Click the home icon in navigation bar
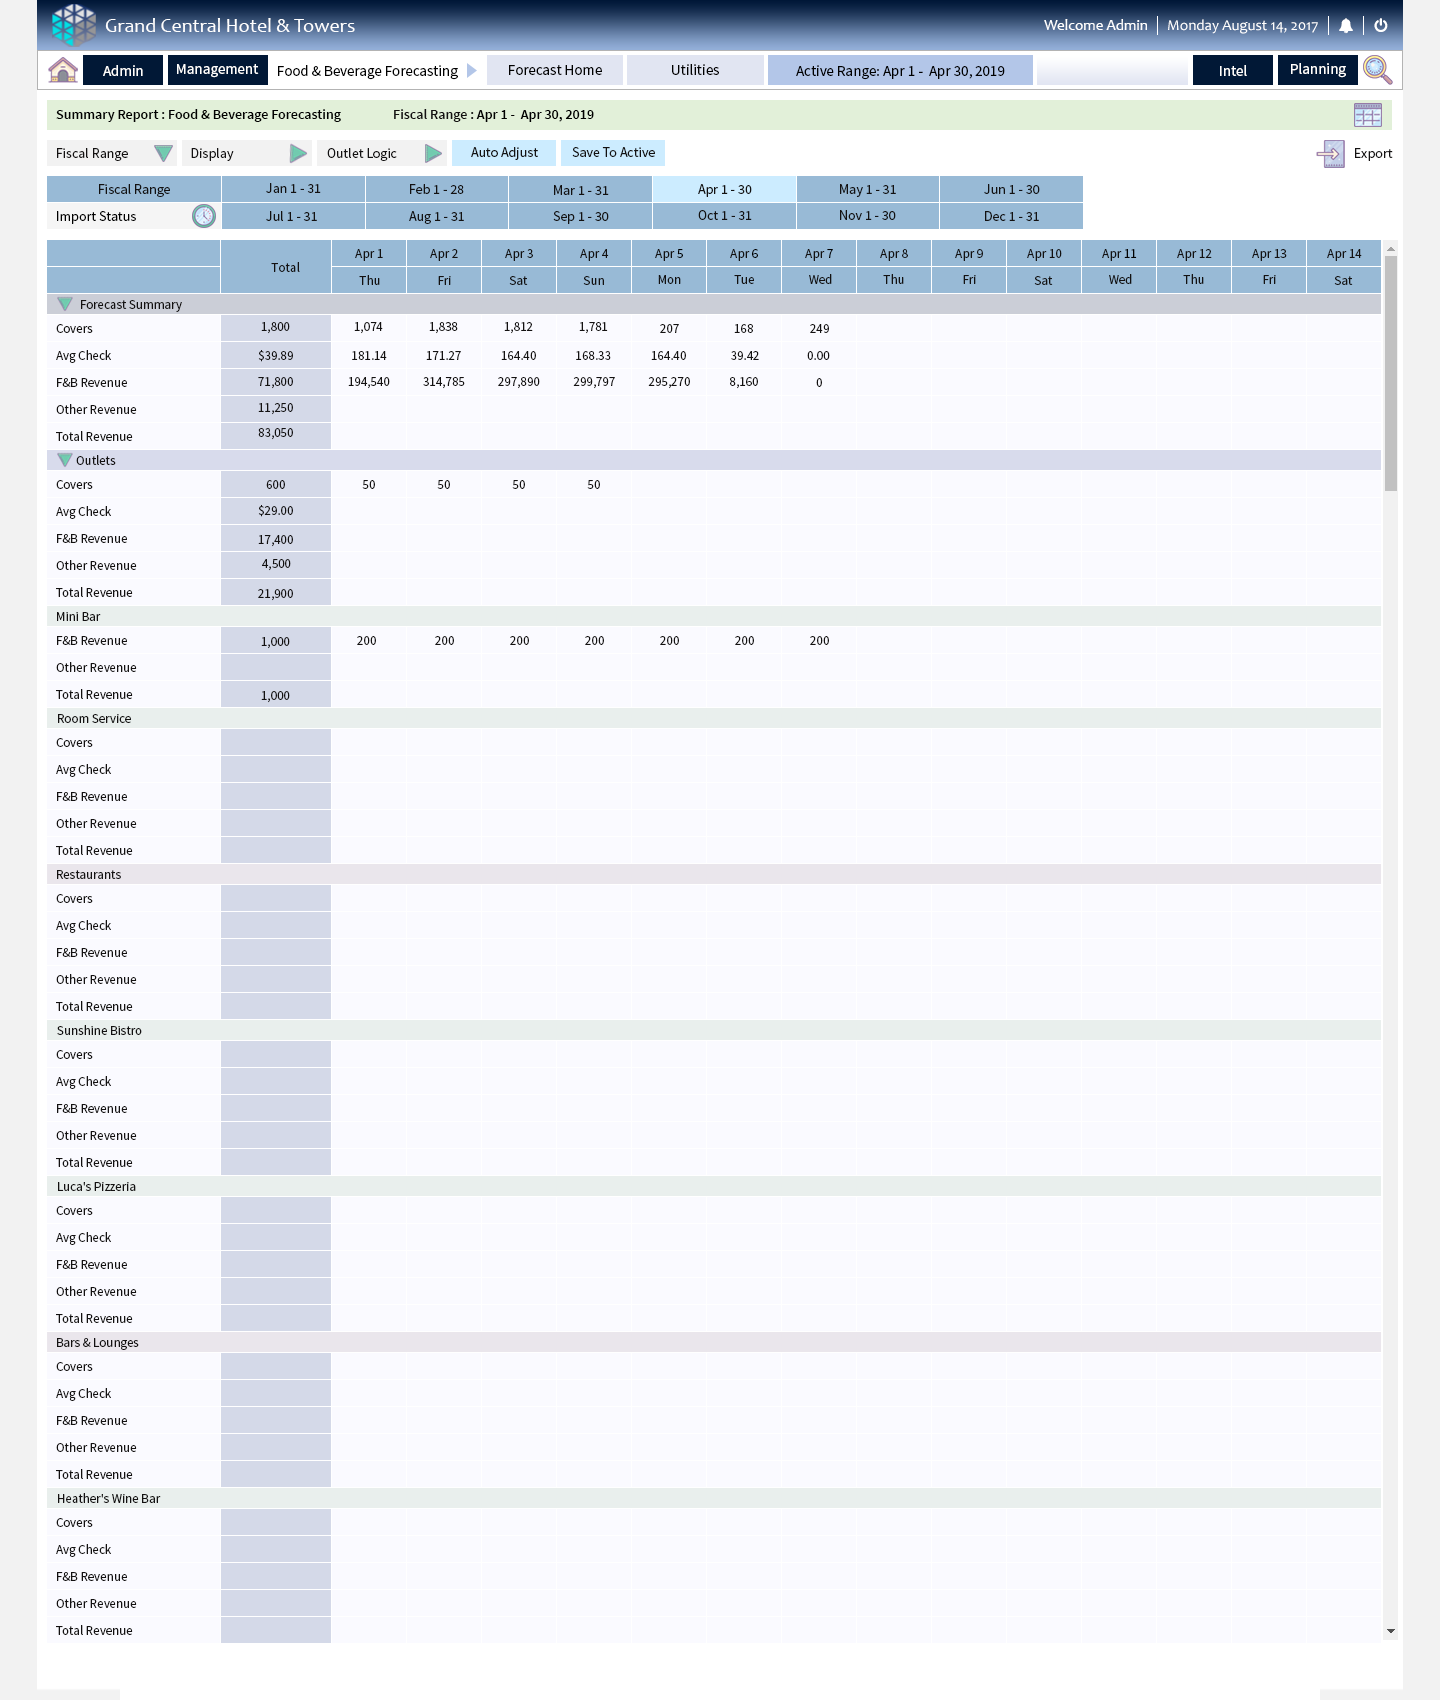1440x1700 pixels. (63, 70)
